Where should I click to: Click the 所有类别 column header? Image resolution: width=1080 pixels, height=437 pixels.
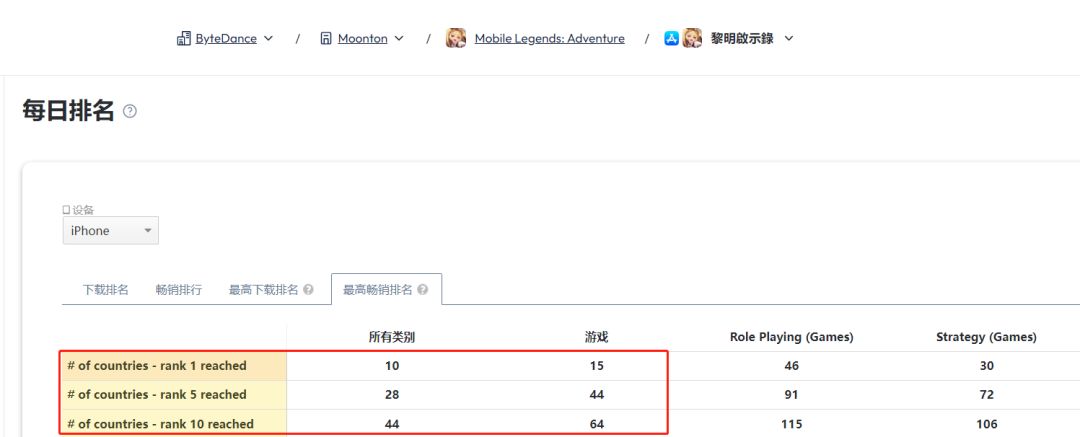tap(392, 337)
